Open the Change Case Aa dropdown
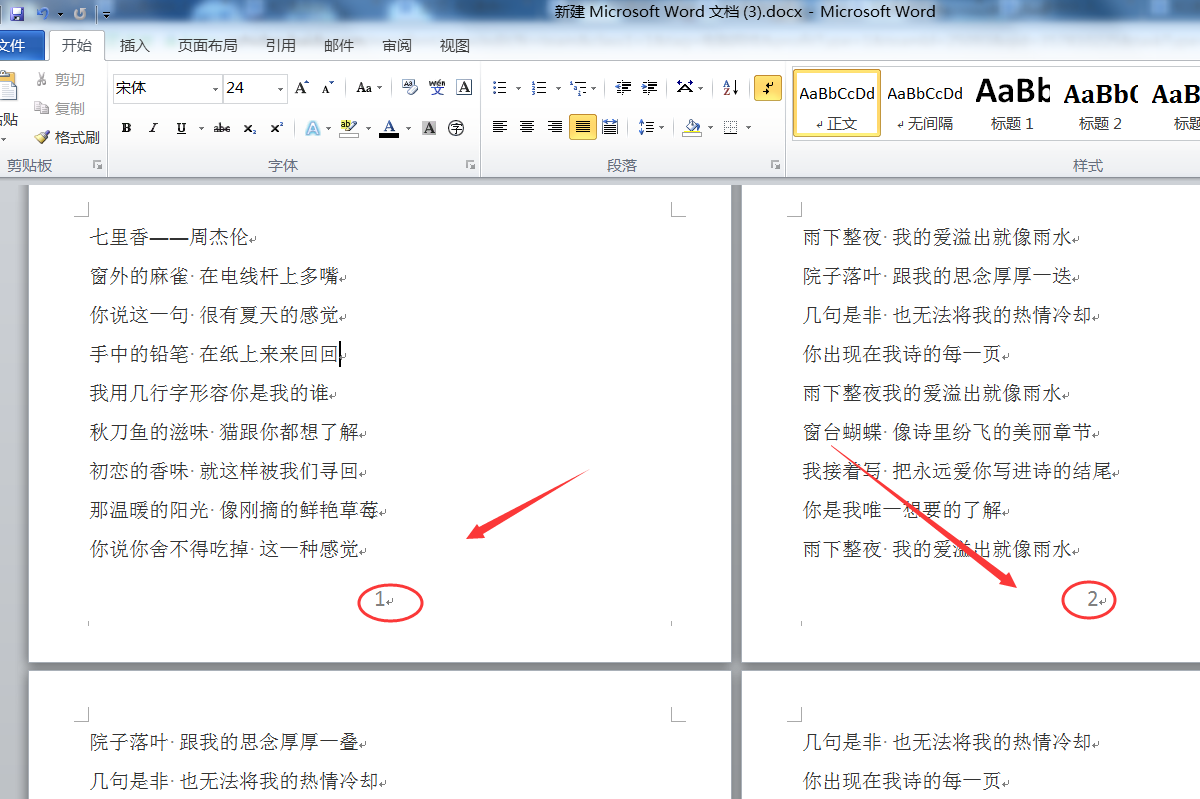Viewport: 1200px width, 799px height. pos(369,88)
